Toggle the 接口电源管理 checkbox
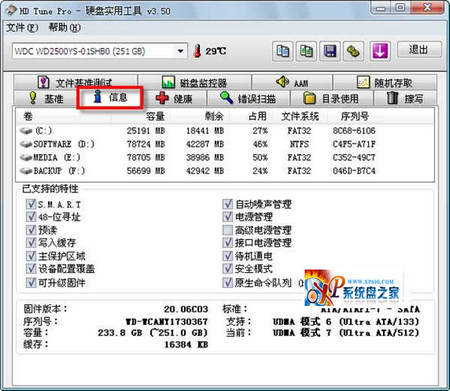 228,243
